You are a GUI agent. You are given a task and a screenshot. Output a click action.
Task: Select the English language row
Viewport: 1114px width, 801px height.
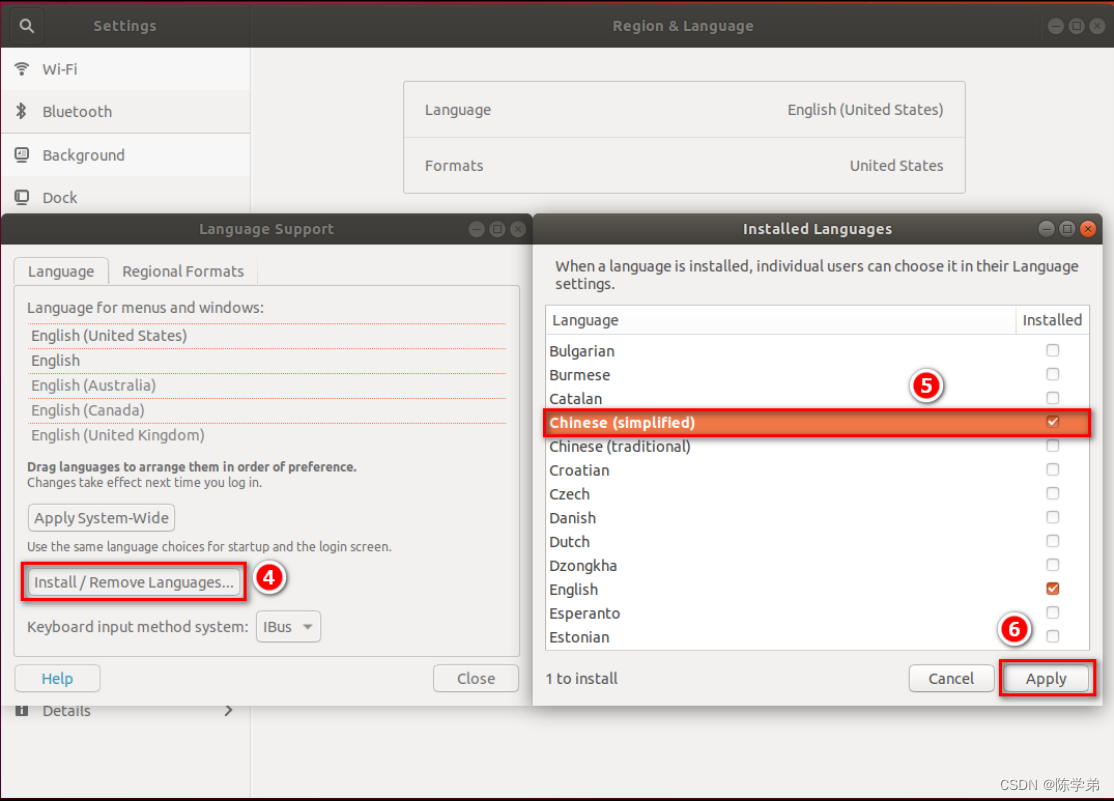pos(817,589)
